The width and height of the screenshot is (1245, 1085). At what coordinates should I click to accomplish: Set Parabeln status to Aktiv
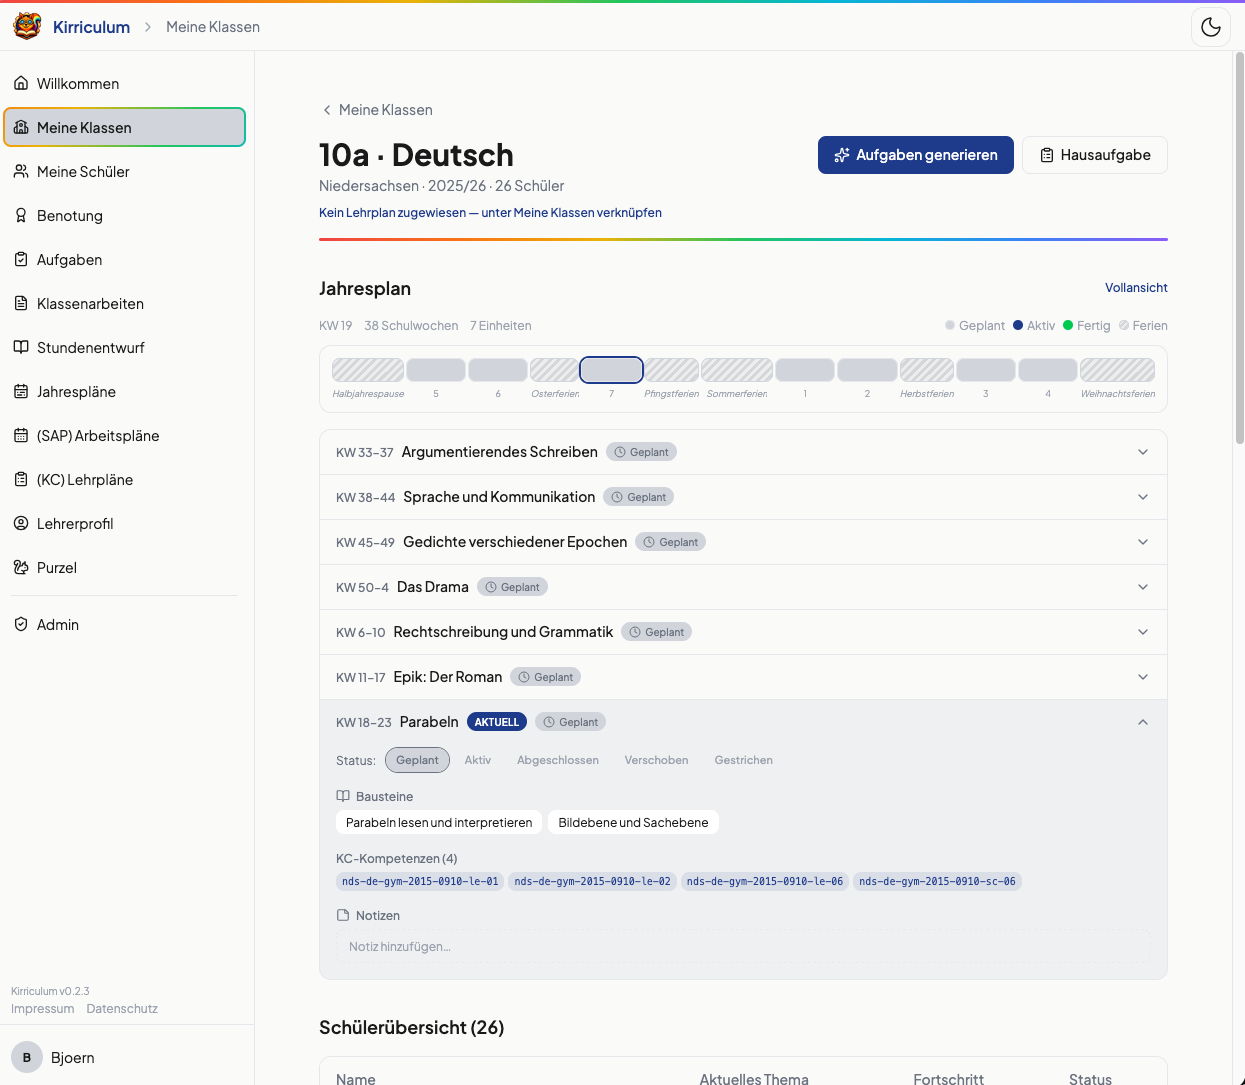pos(478,760)
